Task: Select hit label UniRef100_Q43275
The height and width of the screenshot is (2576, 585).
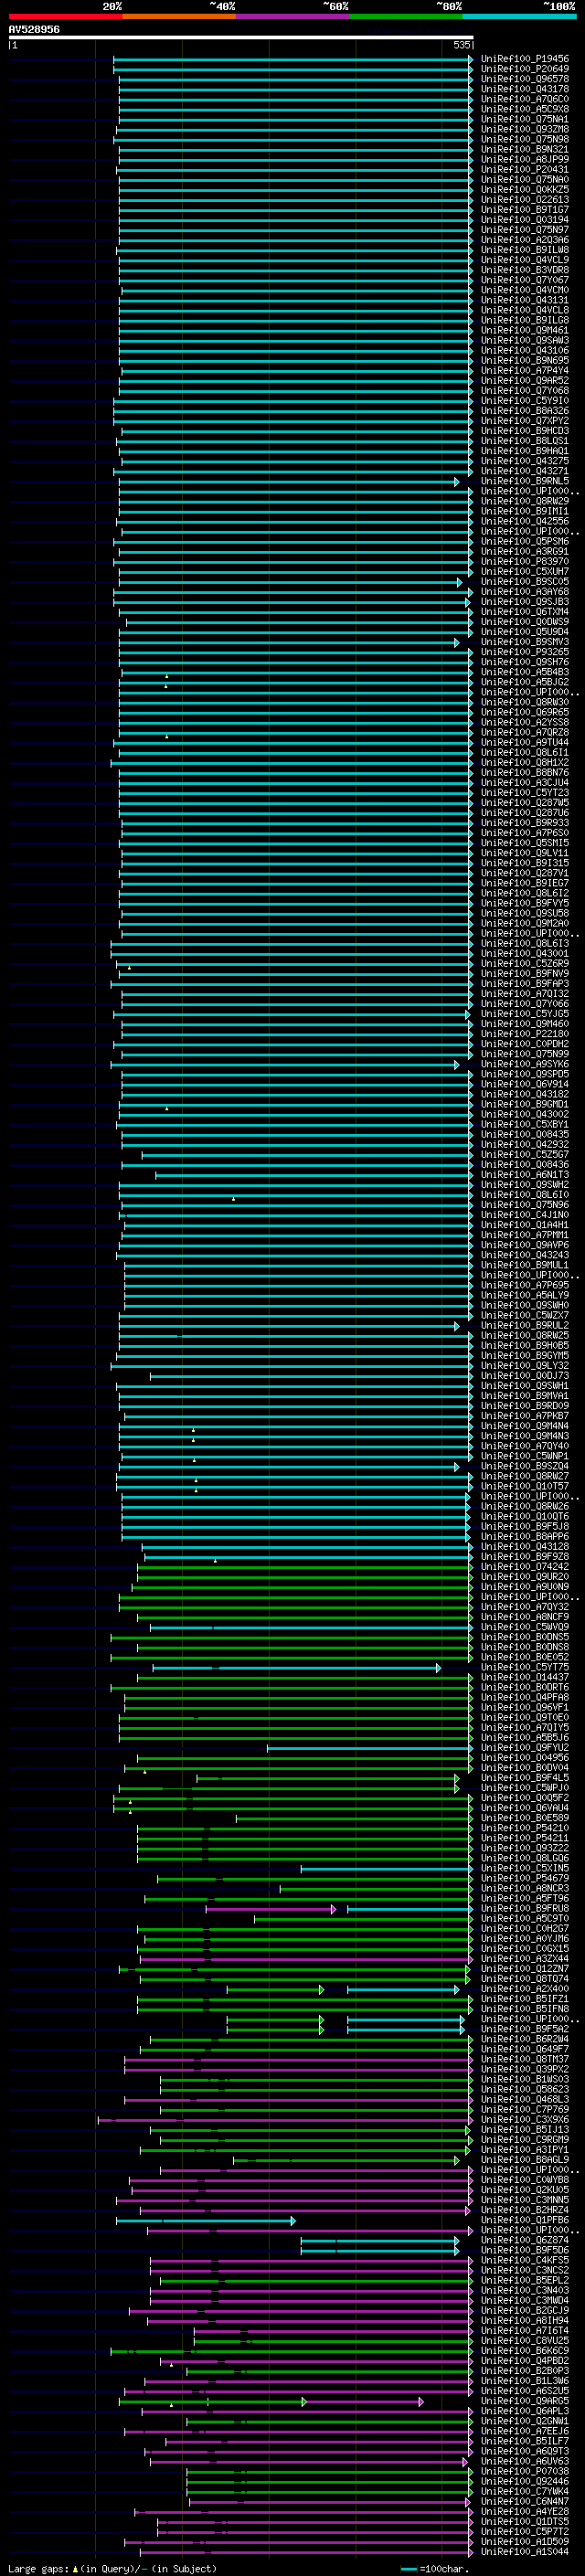Action: (x=525, y=461)
